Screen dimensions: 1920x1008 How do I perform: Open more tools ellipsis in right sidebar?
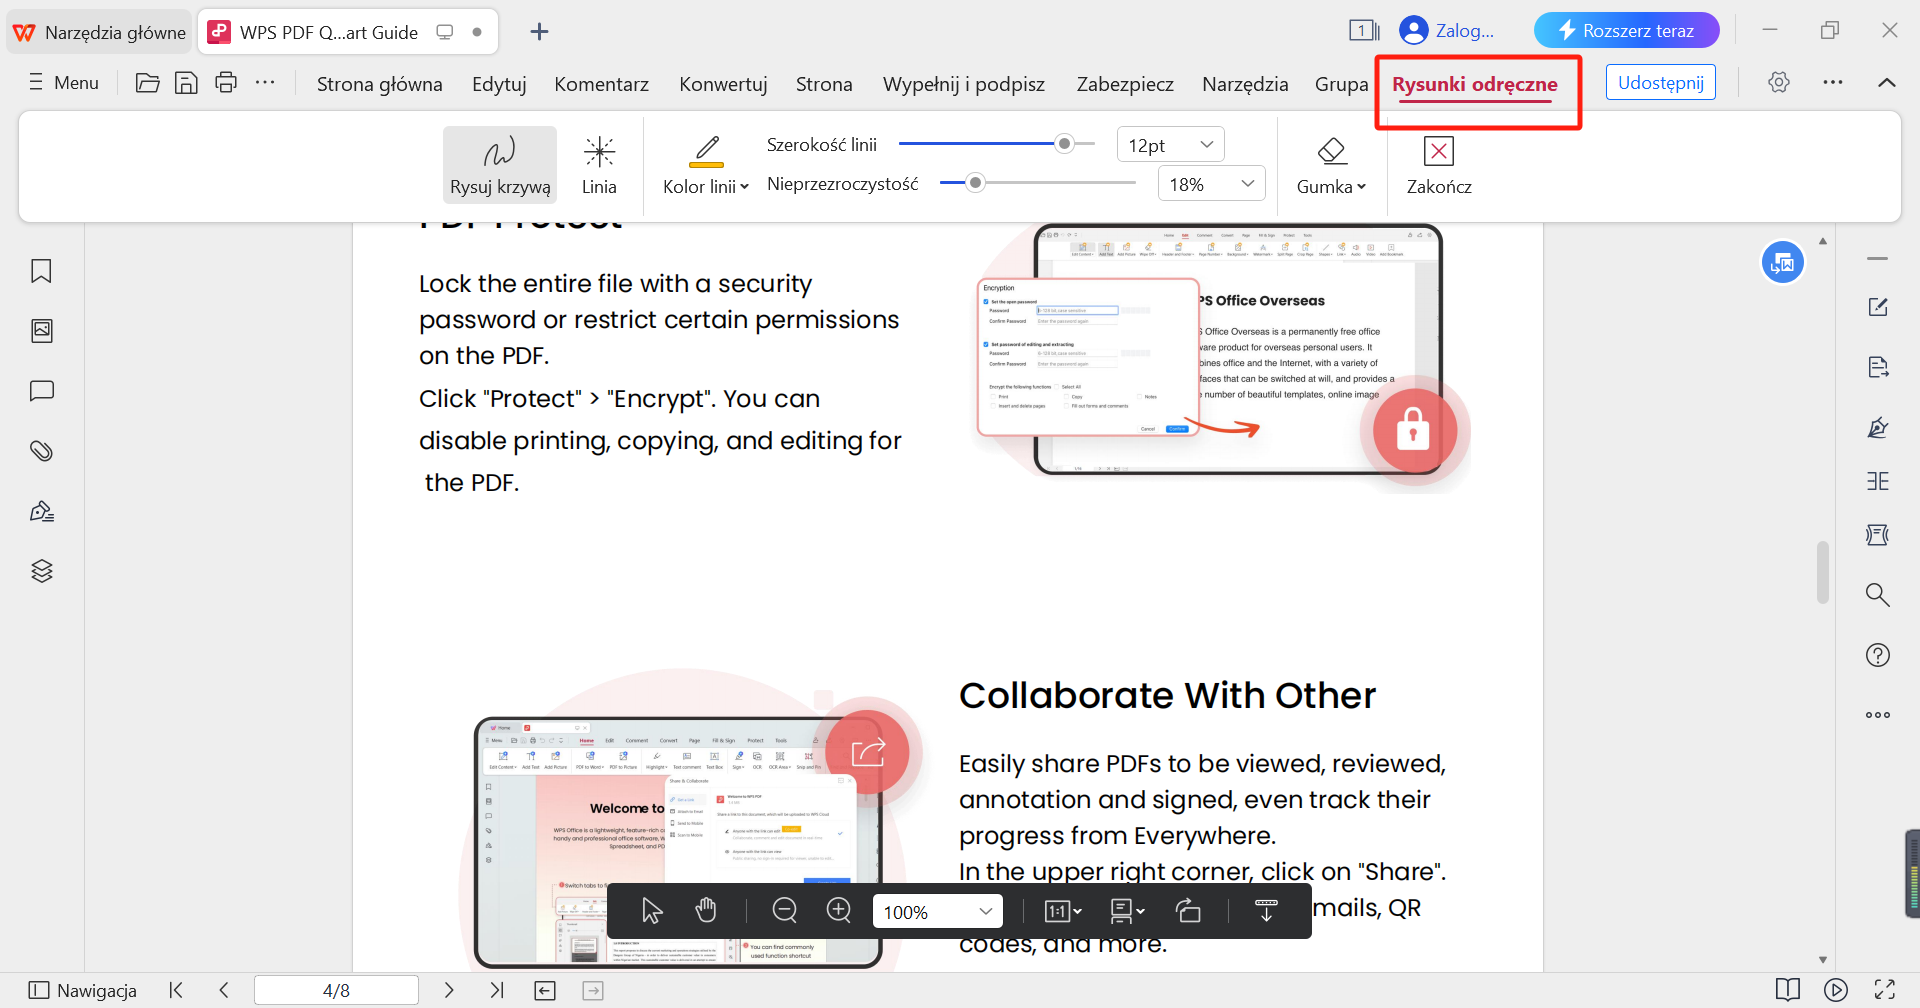tap(1878, 715)
